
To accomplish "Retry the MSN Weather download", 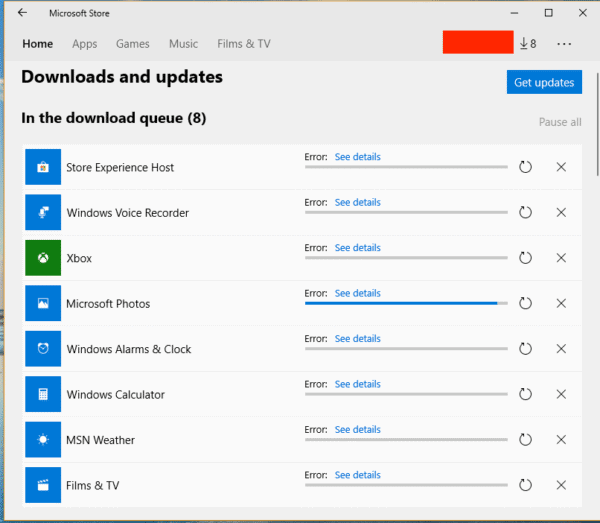I will pos(525,440).
